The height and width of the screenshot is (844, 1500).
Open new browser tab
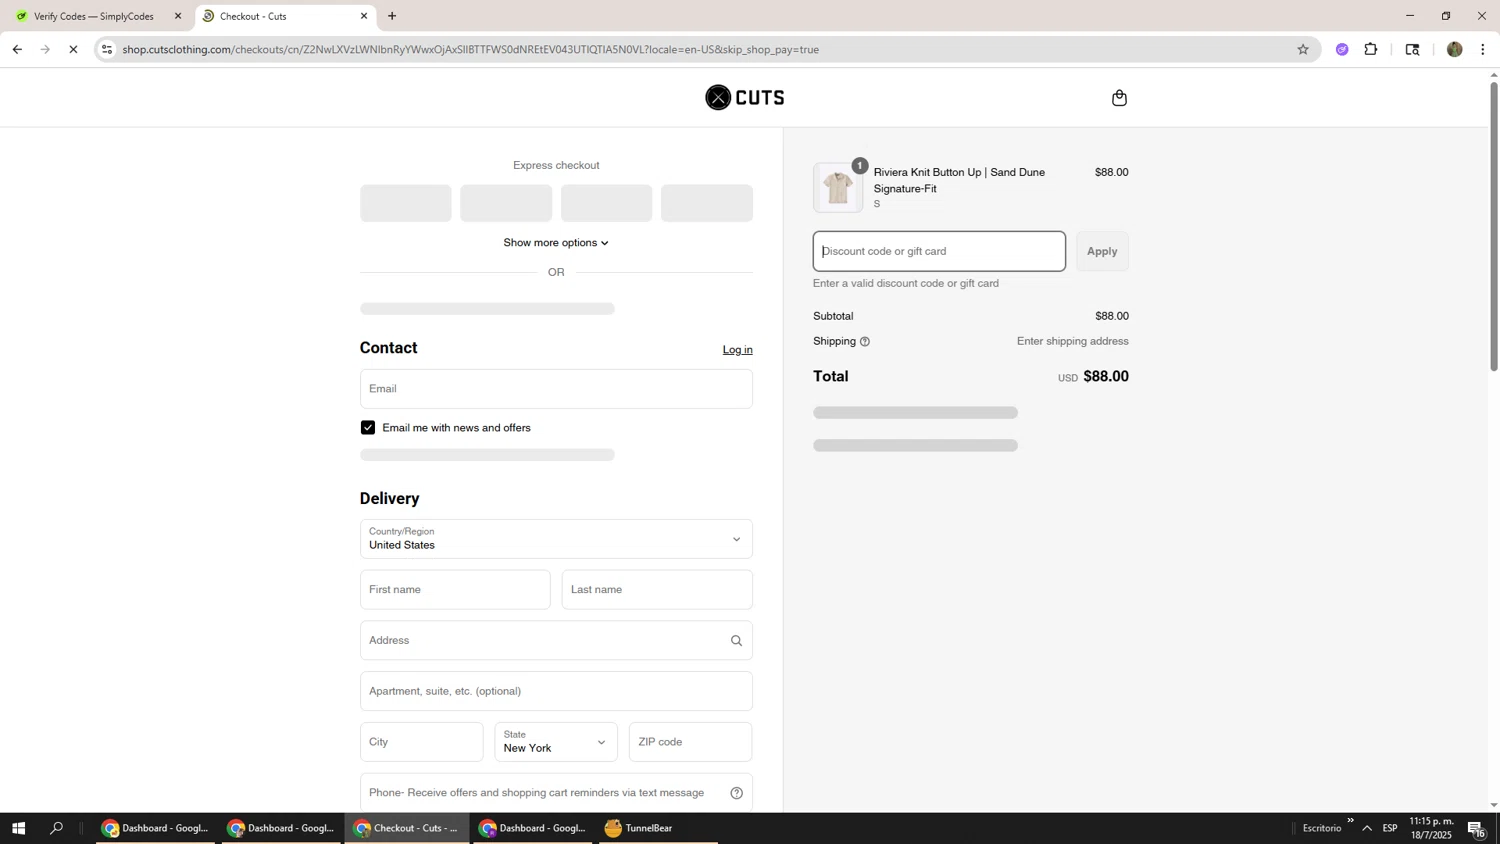click(392, 16)
